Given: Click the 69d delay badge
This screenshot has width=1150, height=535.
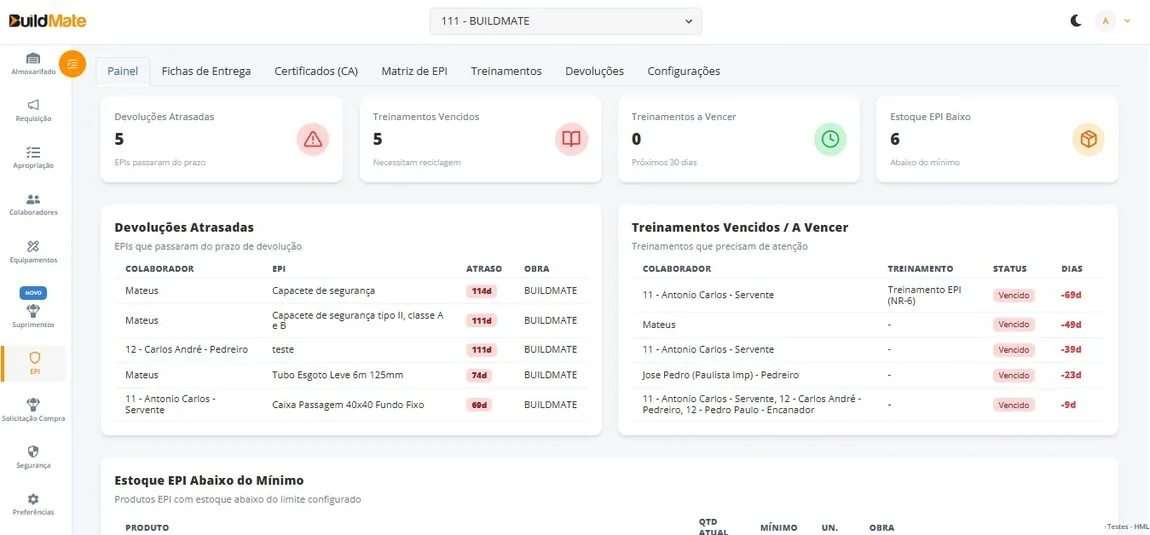Looking at the screenshot, I should [x=480, y=405].
